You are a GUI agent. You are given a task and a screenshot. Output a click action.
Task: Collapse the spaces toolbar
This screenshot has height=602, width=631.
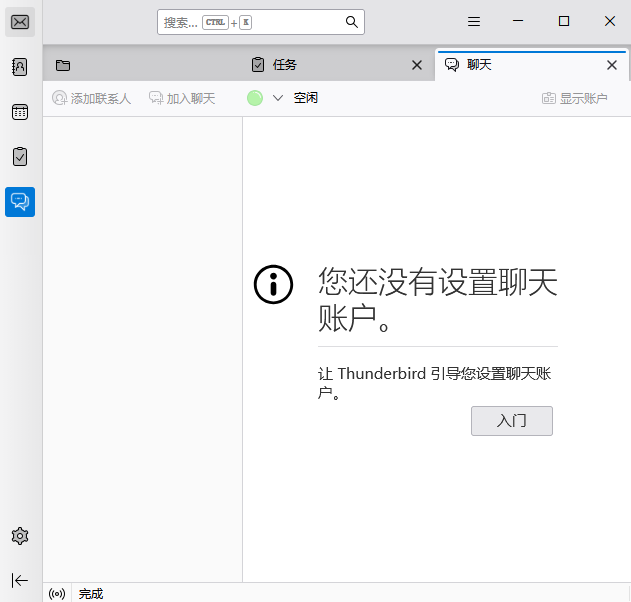click(x=20, y=580)
